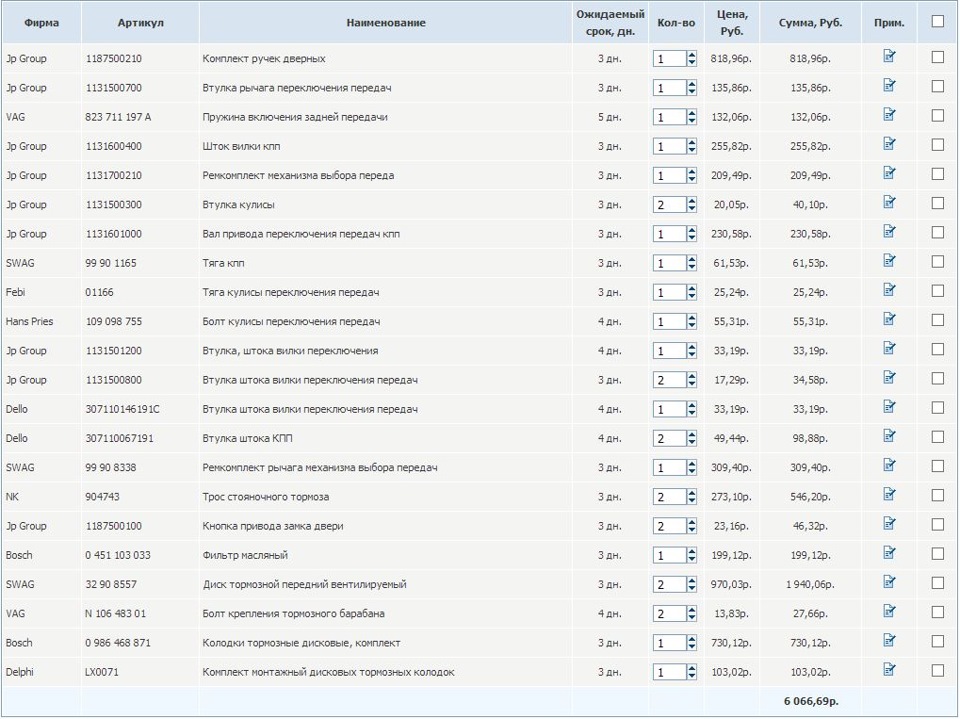
Task: Change quantity spinner for Болт крепления тормозного барабана
Action: point(692,614)
